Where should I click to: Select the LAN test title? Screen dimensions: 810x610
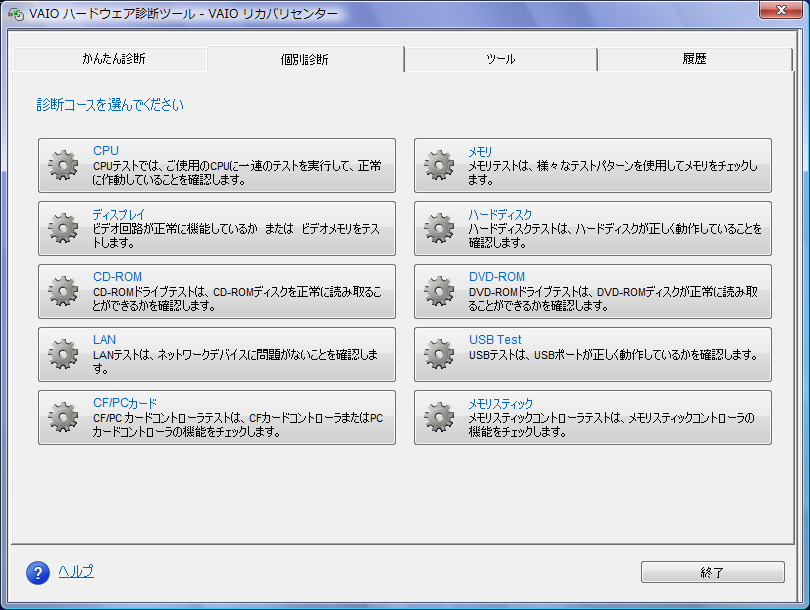104,340
